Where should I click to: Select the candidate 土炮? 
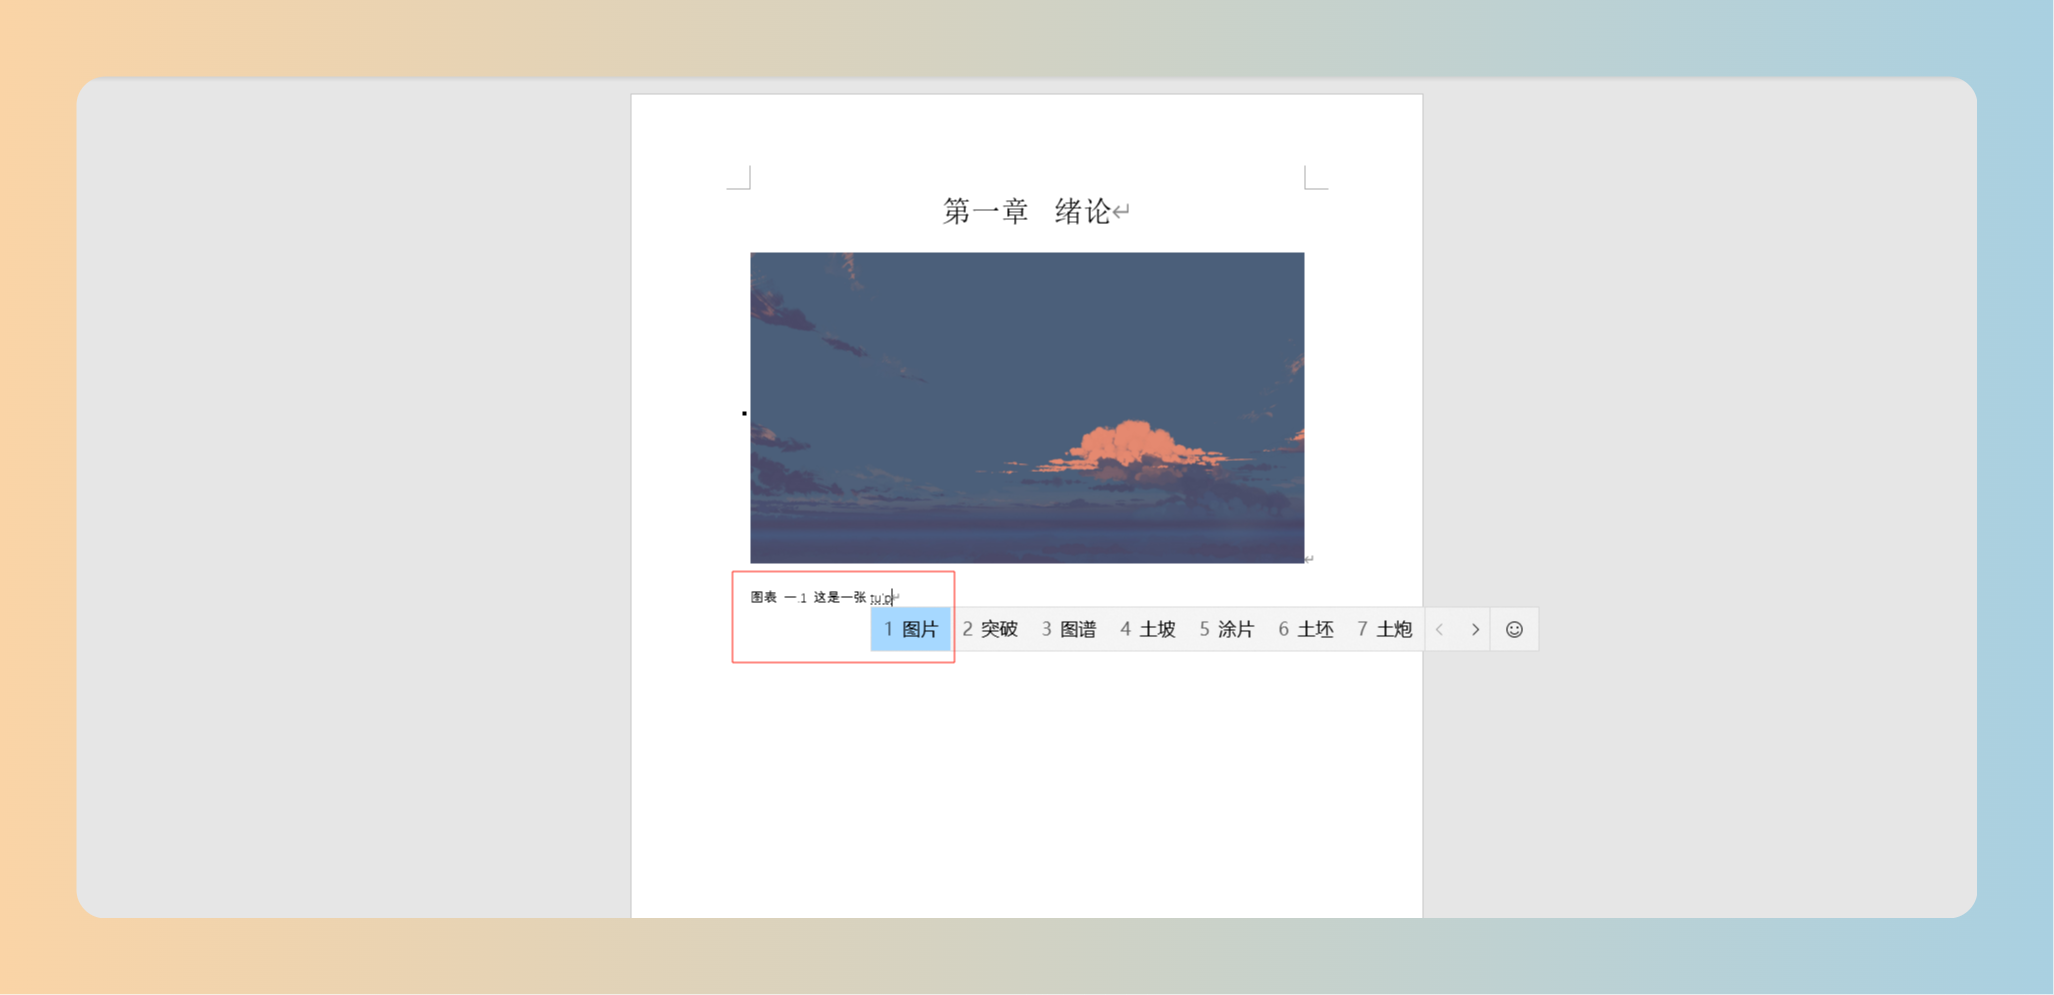click(1385, 629)
